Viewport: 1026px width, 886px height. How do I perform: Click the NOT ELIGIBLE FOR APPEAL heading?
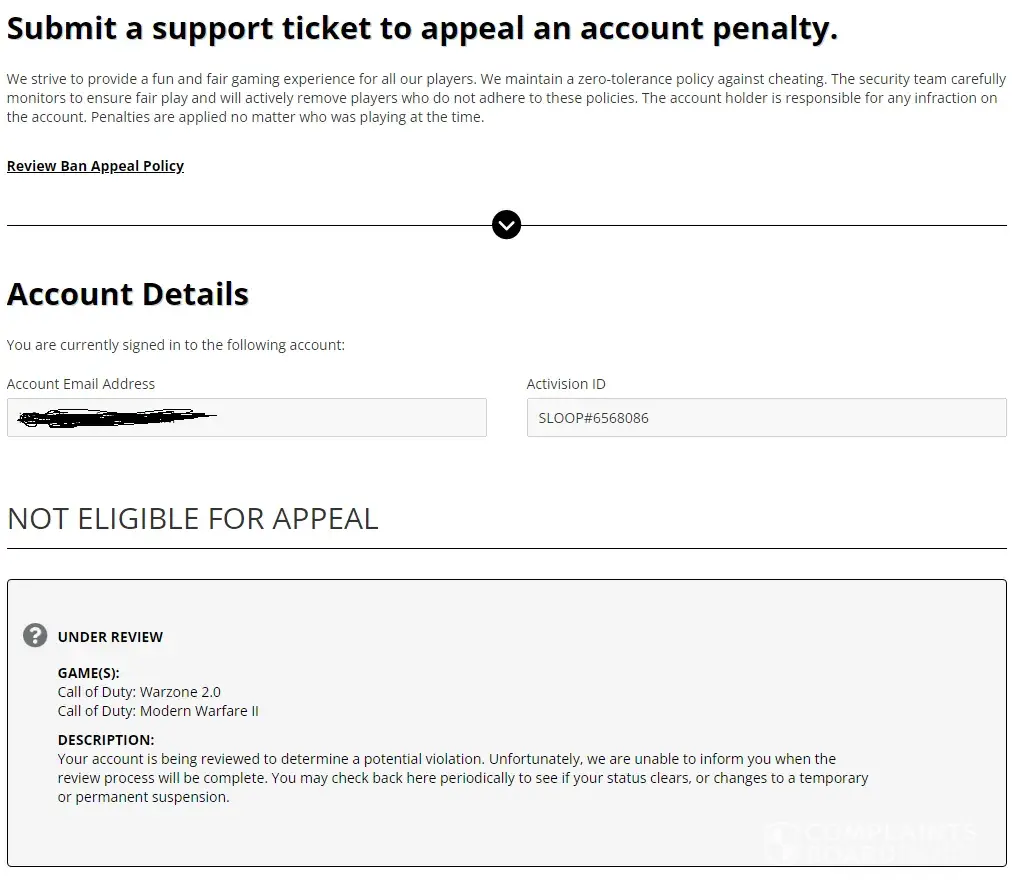click(x=193, y=519)
